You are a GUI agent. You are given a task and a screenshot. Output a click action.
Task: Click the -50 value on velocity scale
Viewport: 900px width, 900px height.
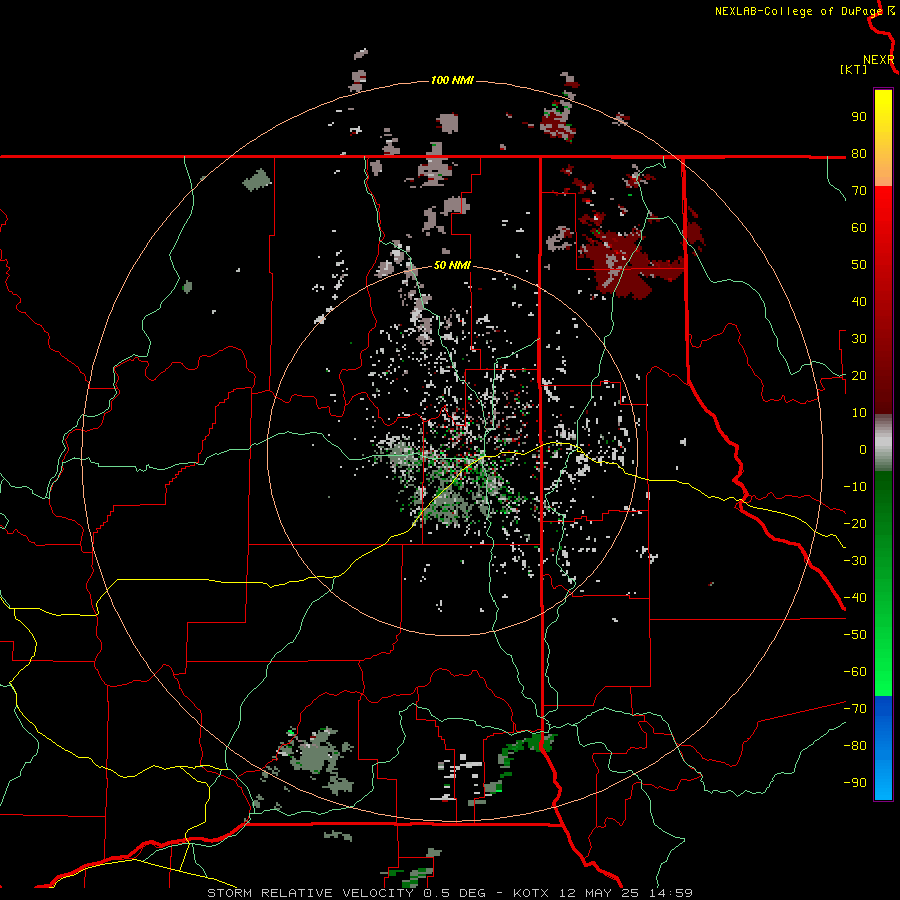coord(855,634)
